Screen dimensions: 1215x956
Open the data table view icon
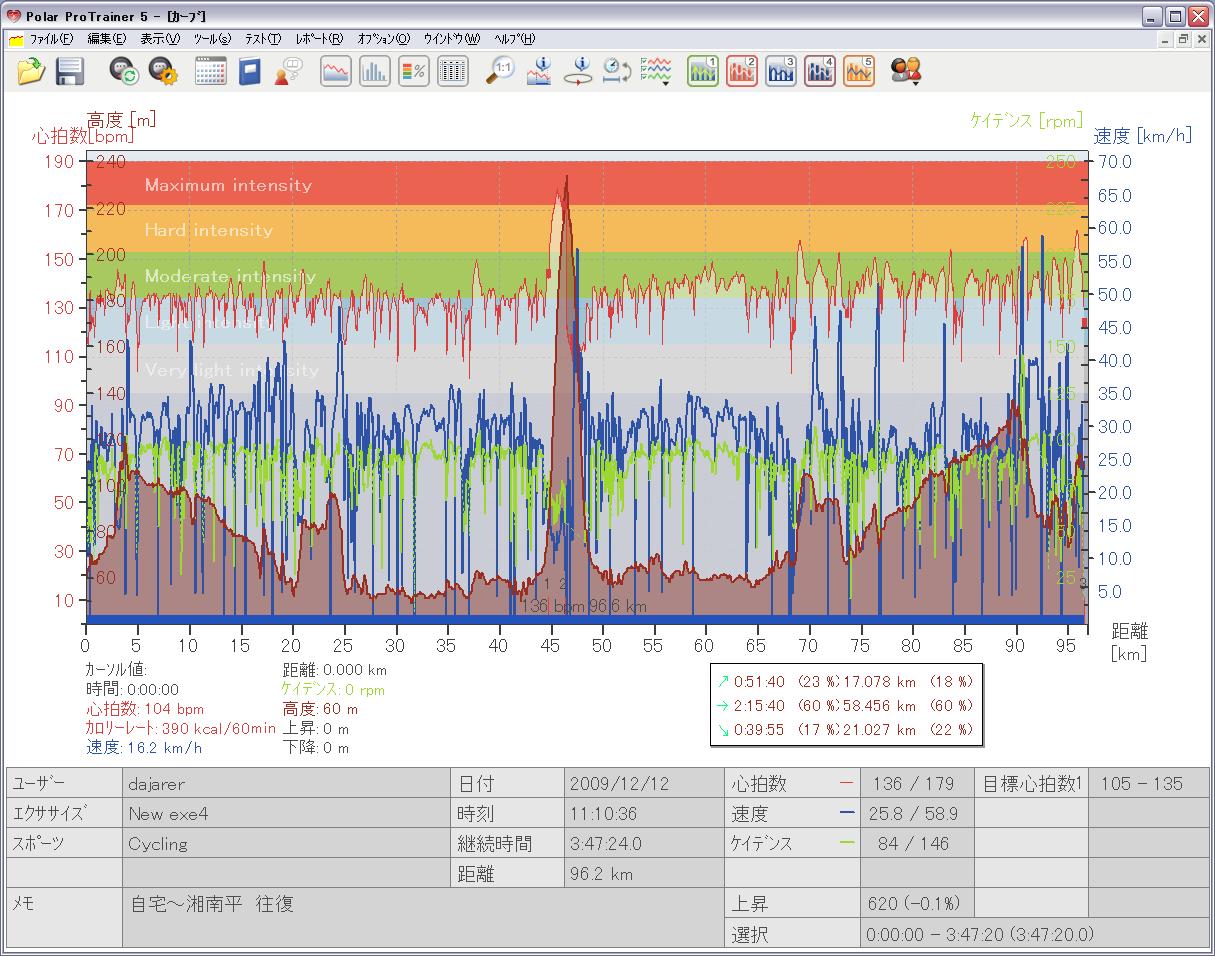coord(453,71)
